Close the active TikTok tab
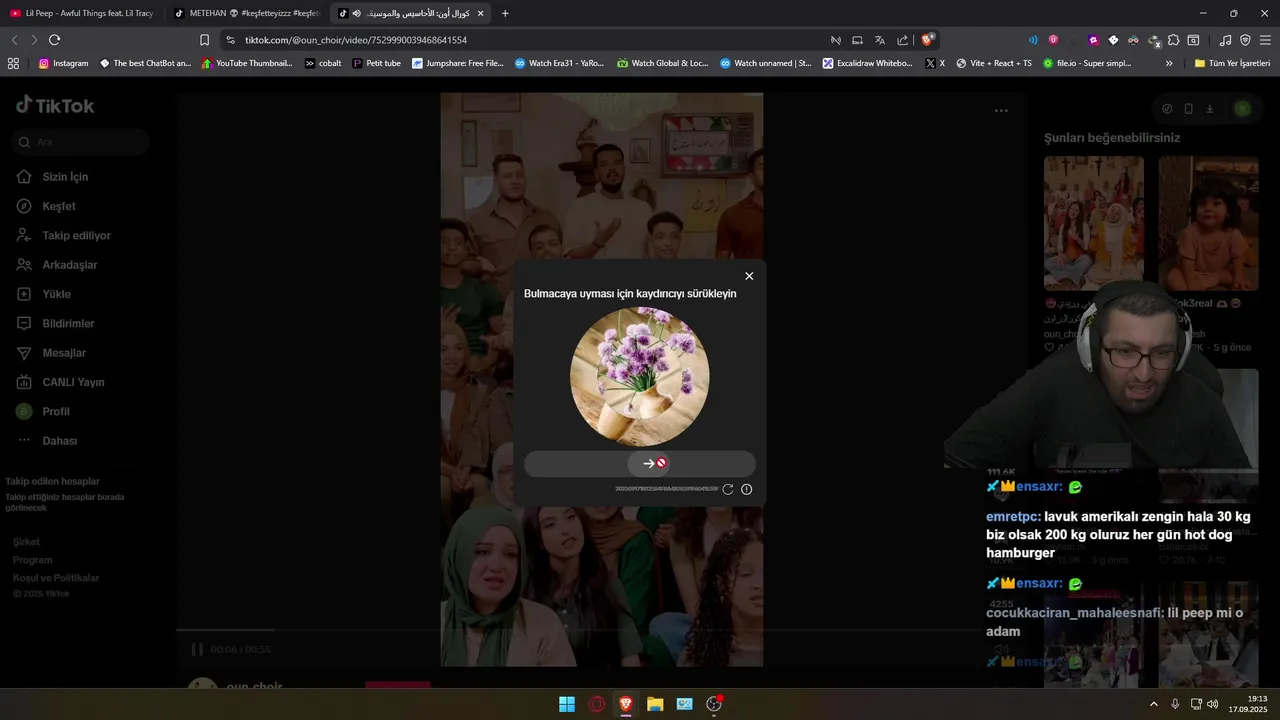Screen dimensions: 1280x720 (480, 13)
